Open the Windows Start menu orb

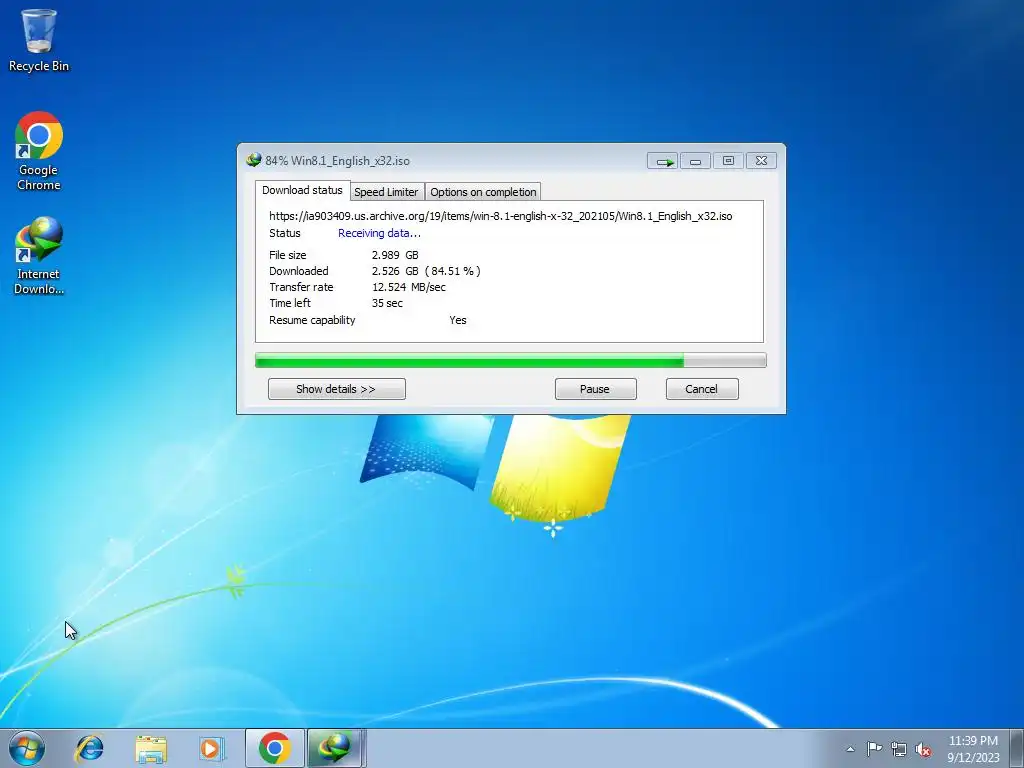pos(27,748)
